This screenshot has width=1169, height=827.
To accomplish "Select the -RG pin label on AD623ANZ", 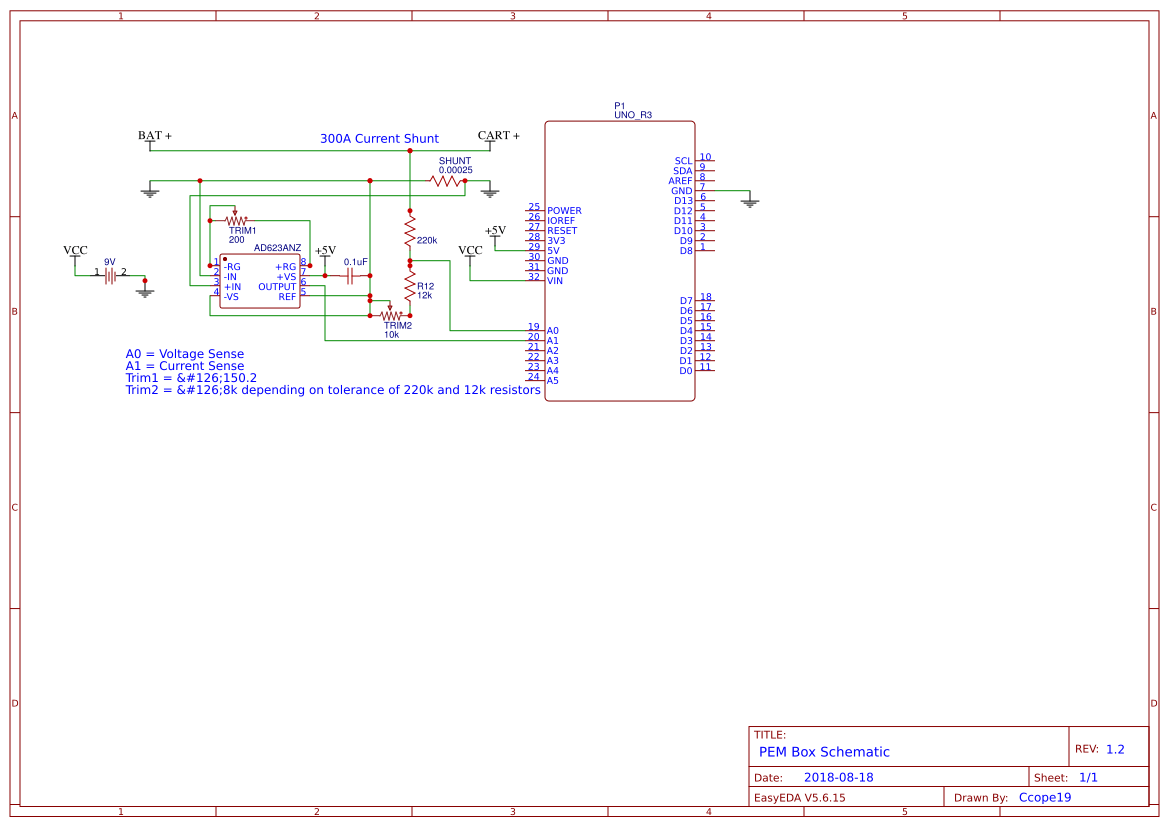I will [x=232, y=266].
